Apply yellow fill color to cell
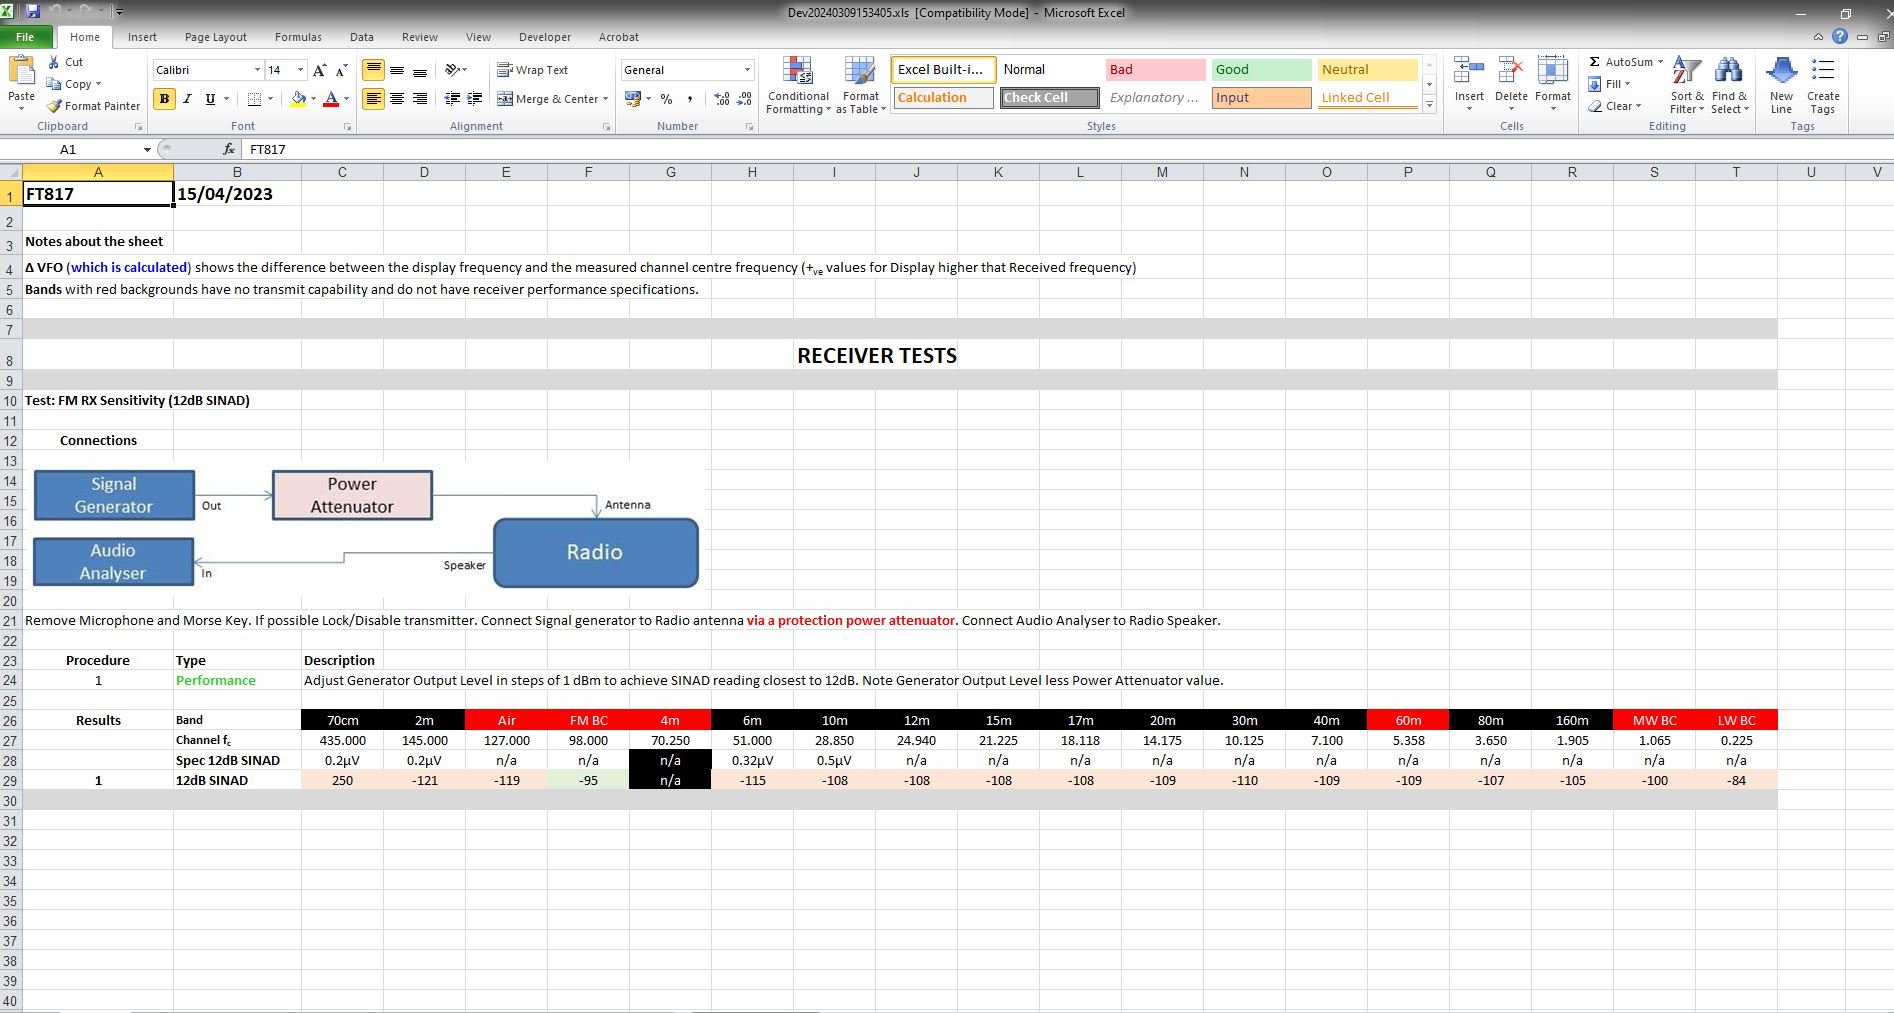Image resolution: width=1894 pixels, height=1013 pixels. (x=298, y=99)
